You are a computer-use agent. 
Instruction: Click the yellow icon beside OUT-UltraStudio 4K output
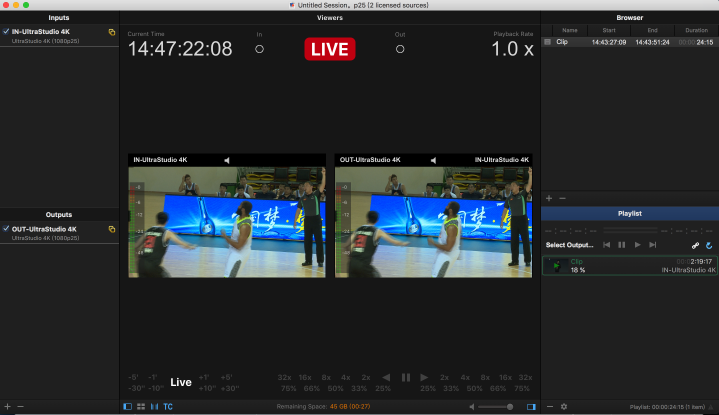[x=111, y=229]
